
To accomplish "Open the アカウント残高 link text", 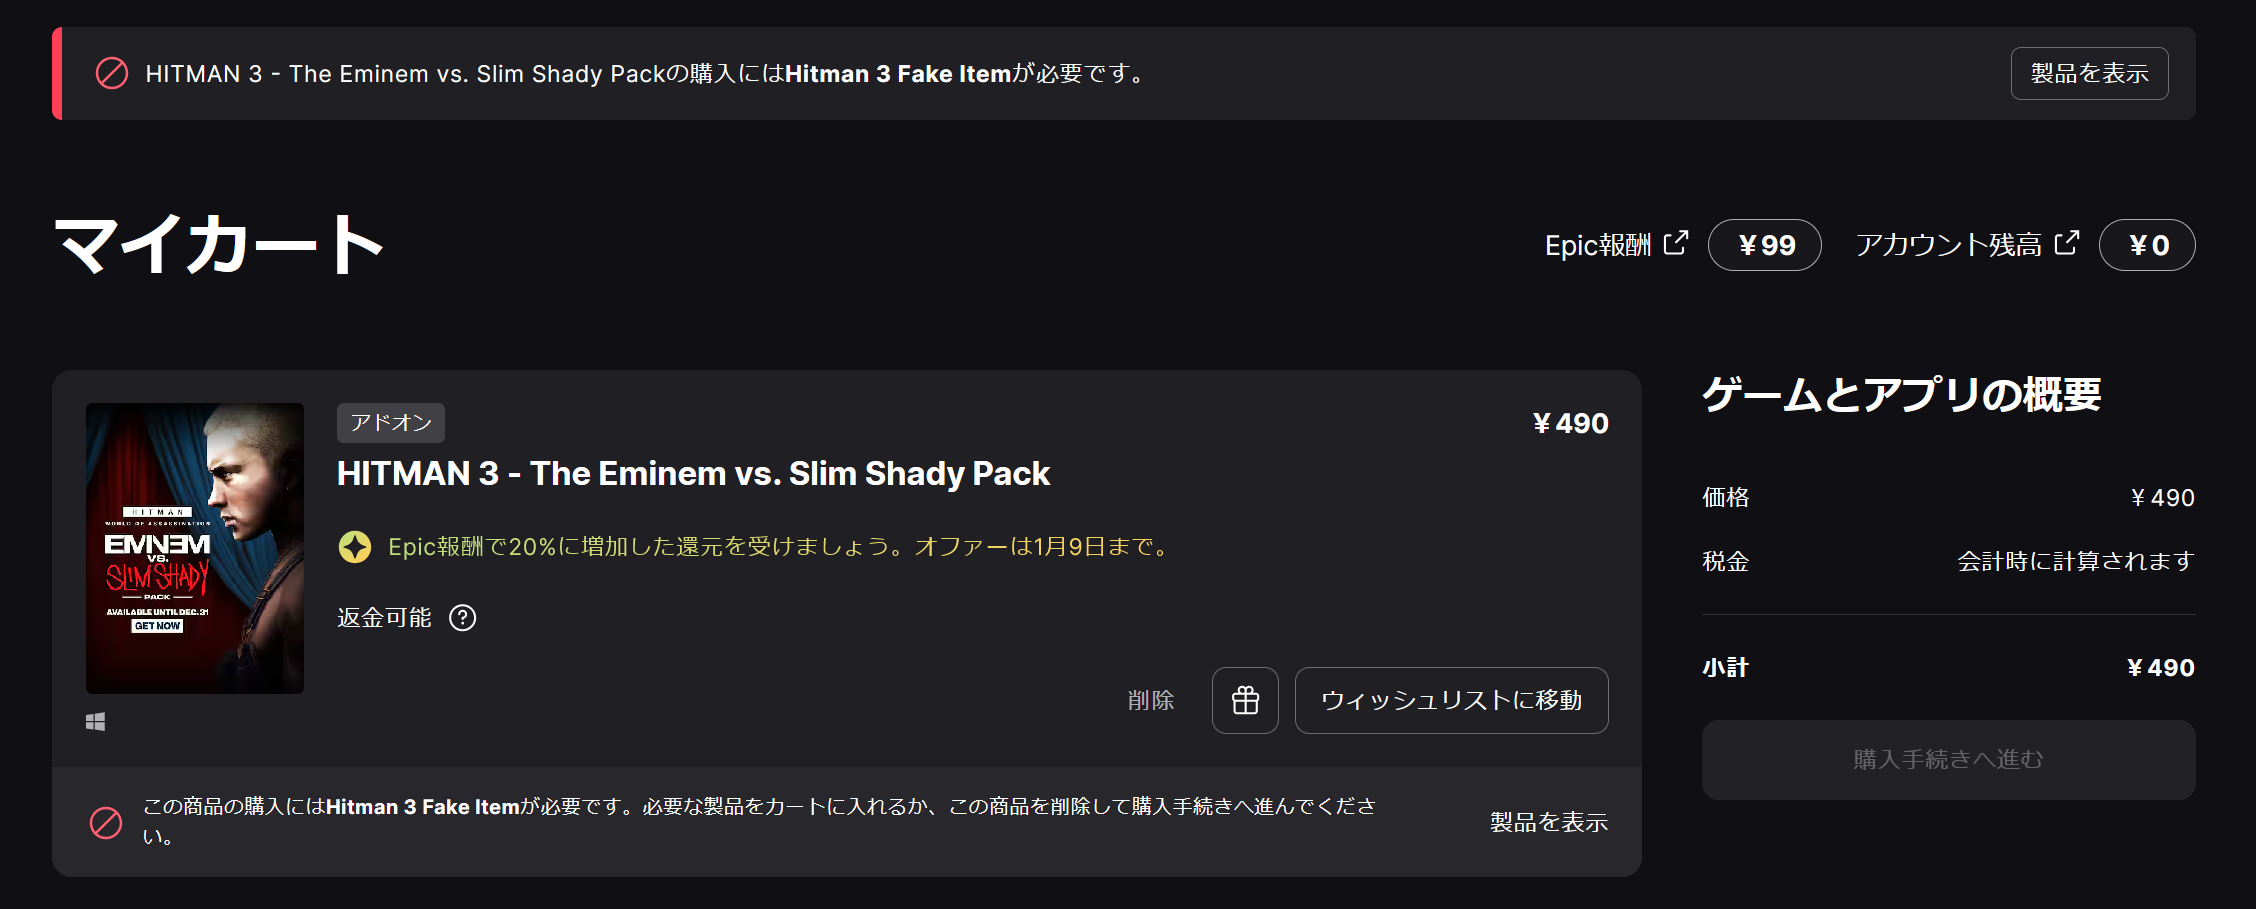I will (x=1948, y=245).
